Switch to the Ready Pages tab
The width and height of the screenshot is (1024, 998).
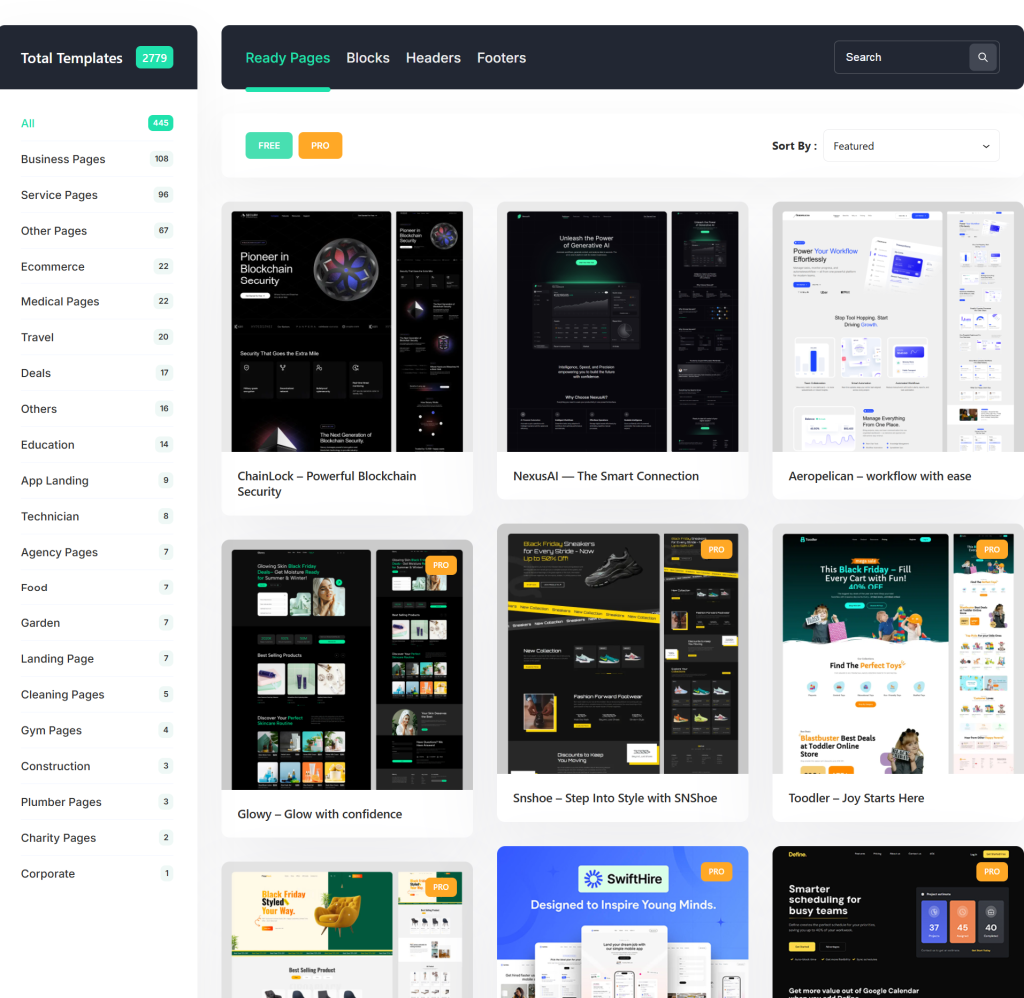287,57
